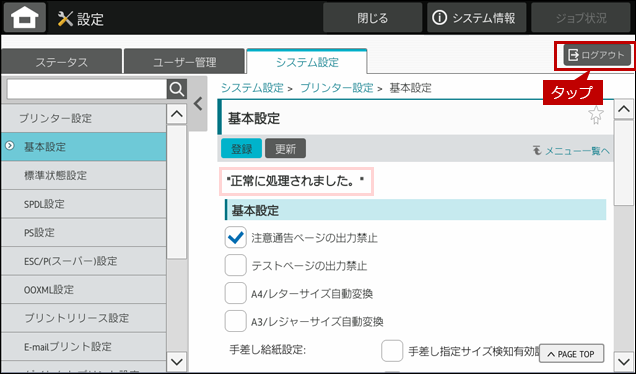Tap the 閉じる button

(x=372, y=18)
